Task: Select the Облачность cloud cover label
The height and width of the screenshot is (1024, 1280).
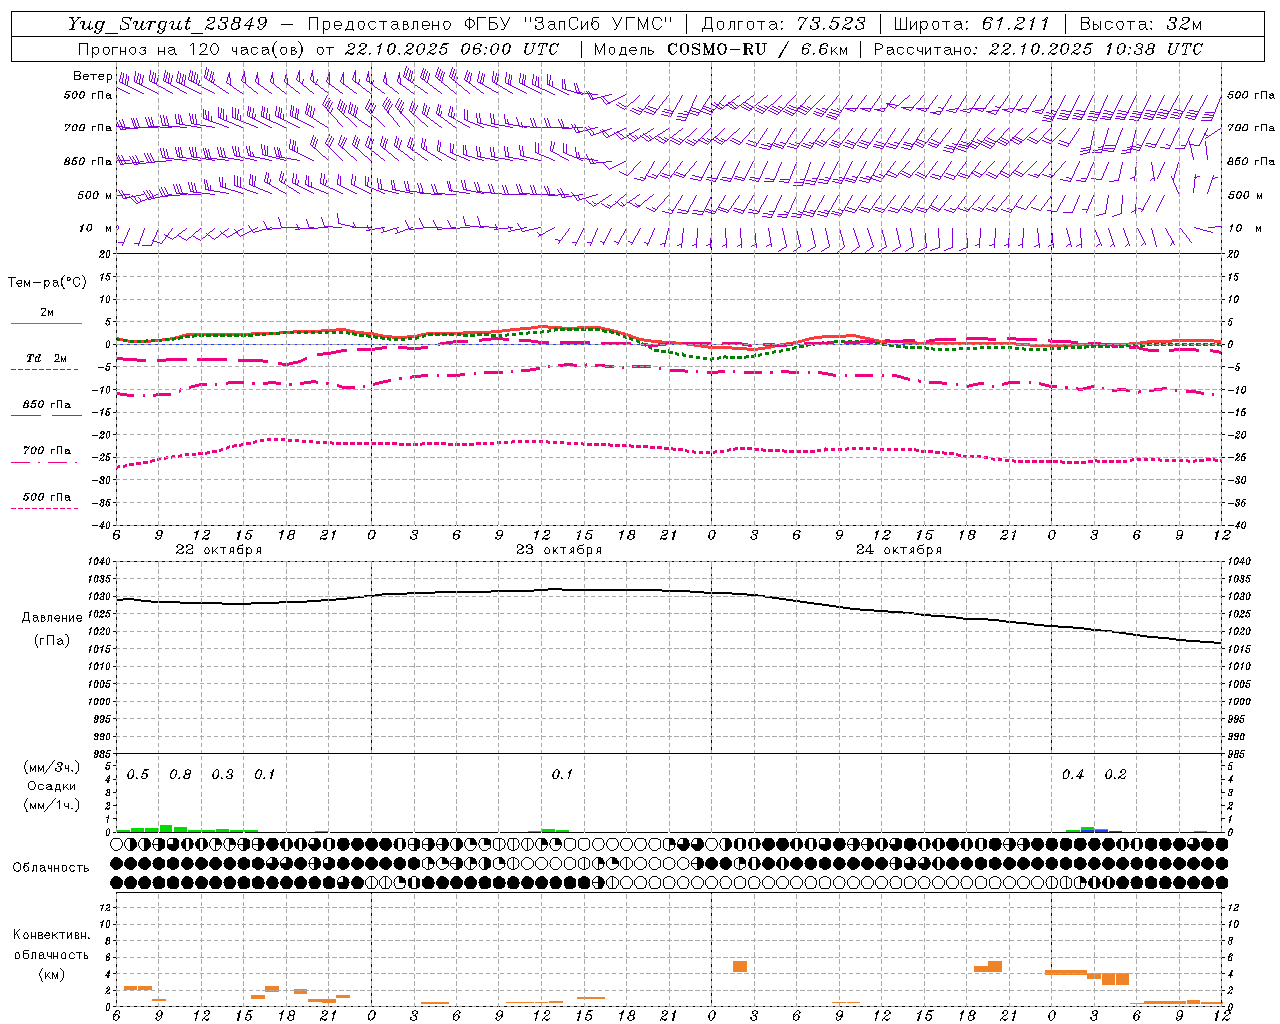Action: [51, 867]
